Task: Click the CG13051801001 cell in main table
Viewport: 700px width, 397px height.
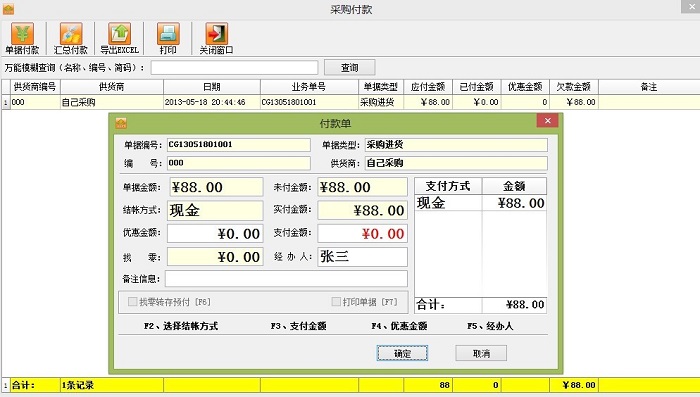Action: [309, 102]
